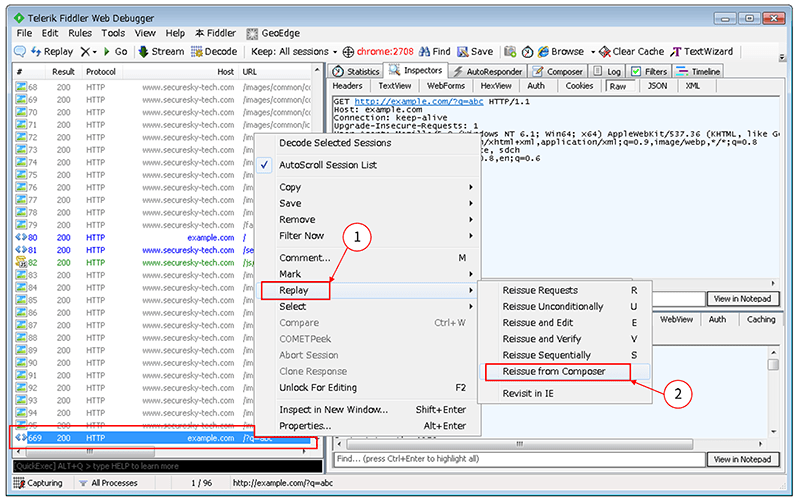Click the response pane vertical scrollbar thumb
The height and width of the screenshot is (502, 800).
[773, 364]
